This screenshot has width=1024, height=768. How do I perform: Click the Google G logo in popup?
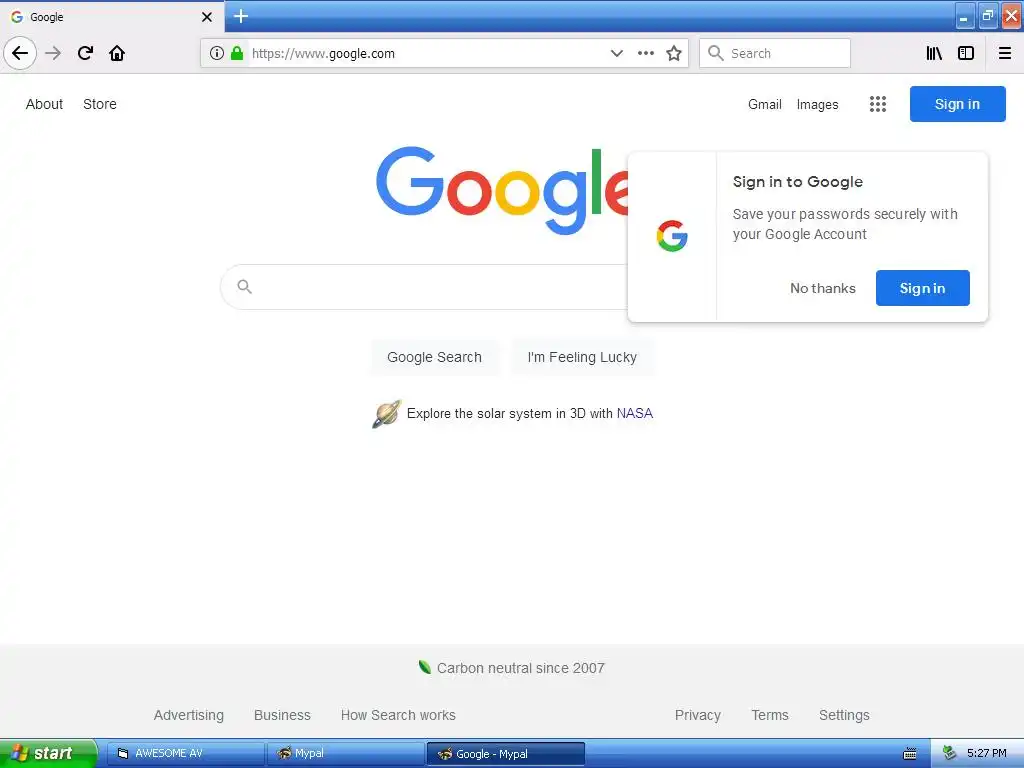pyautogui.click(x=672, y=236)
